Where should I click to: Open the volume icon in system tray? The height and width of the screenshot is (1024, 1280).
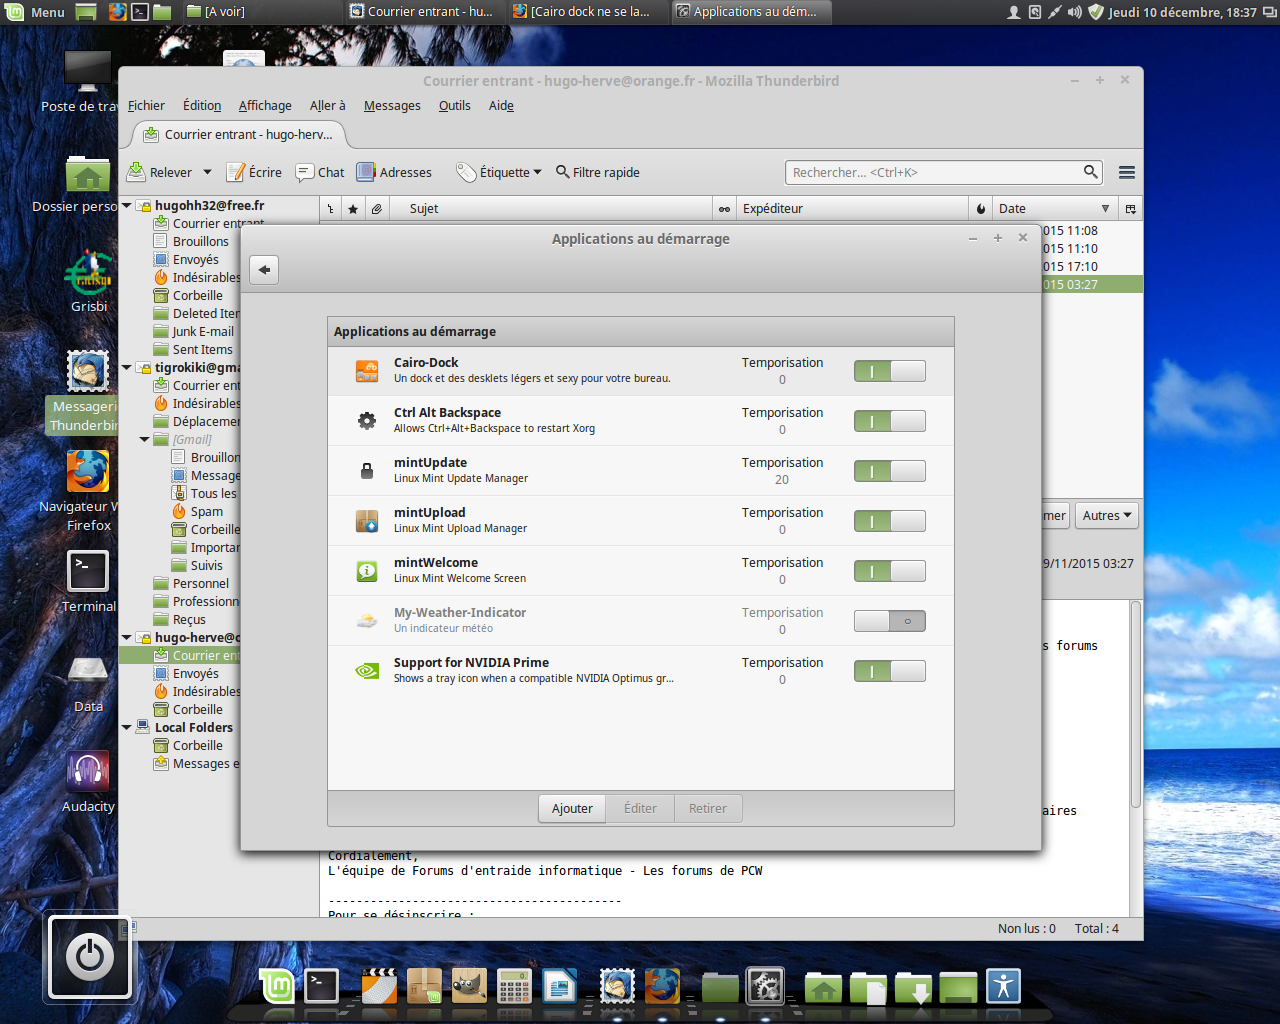(1074, 12)
